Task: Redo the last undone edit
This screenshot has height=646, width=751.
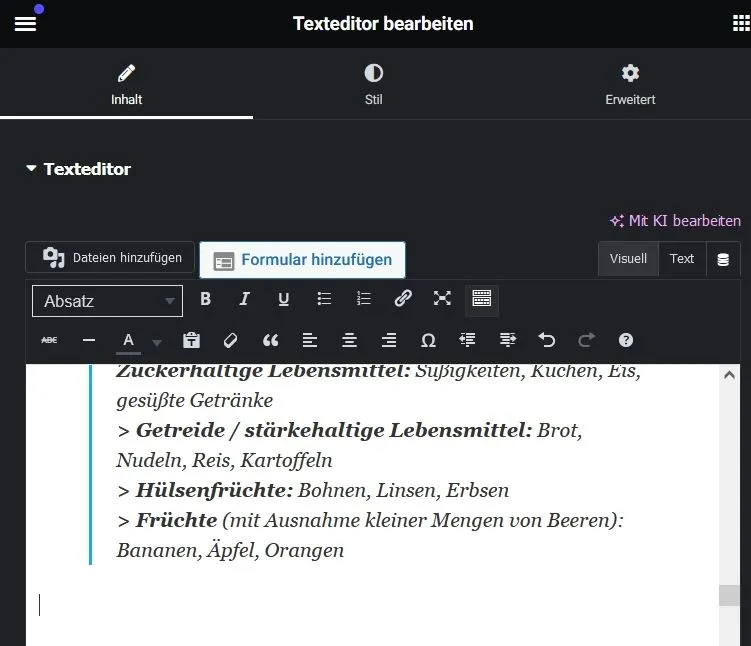Action: pos(586,340)
